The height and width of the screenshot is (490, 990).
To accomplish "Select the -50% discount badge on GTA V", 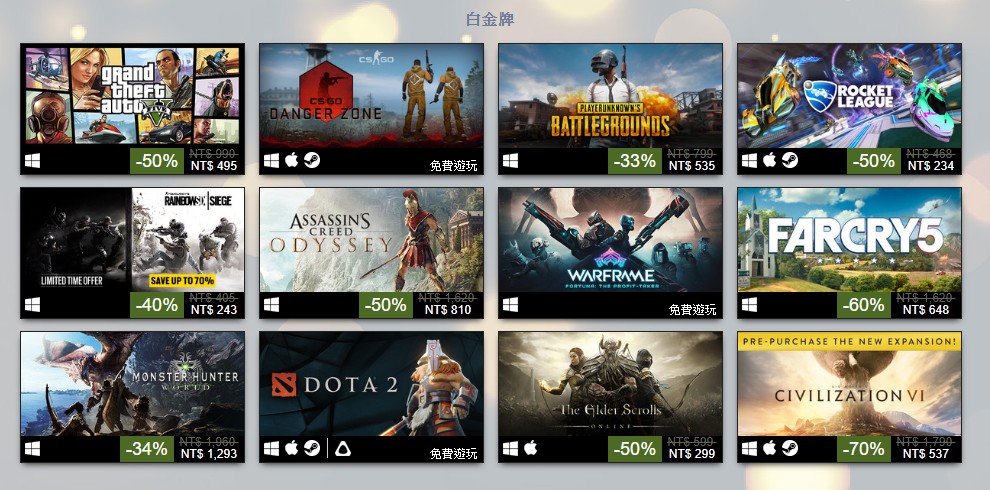I will [157, 161].
